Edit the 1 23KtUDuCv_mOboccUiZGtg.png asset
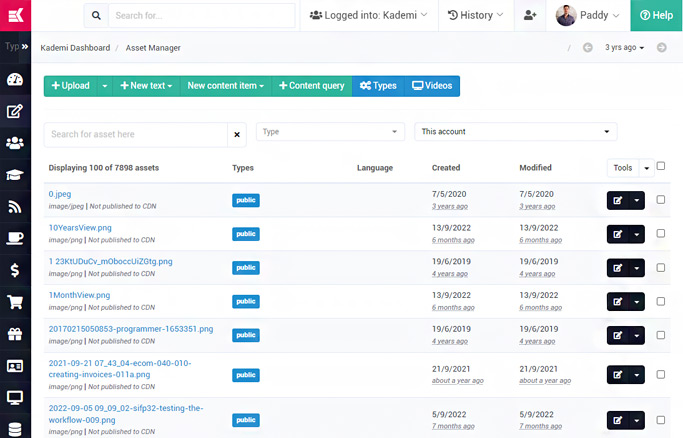 click(x=618, y=268)
